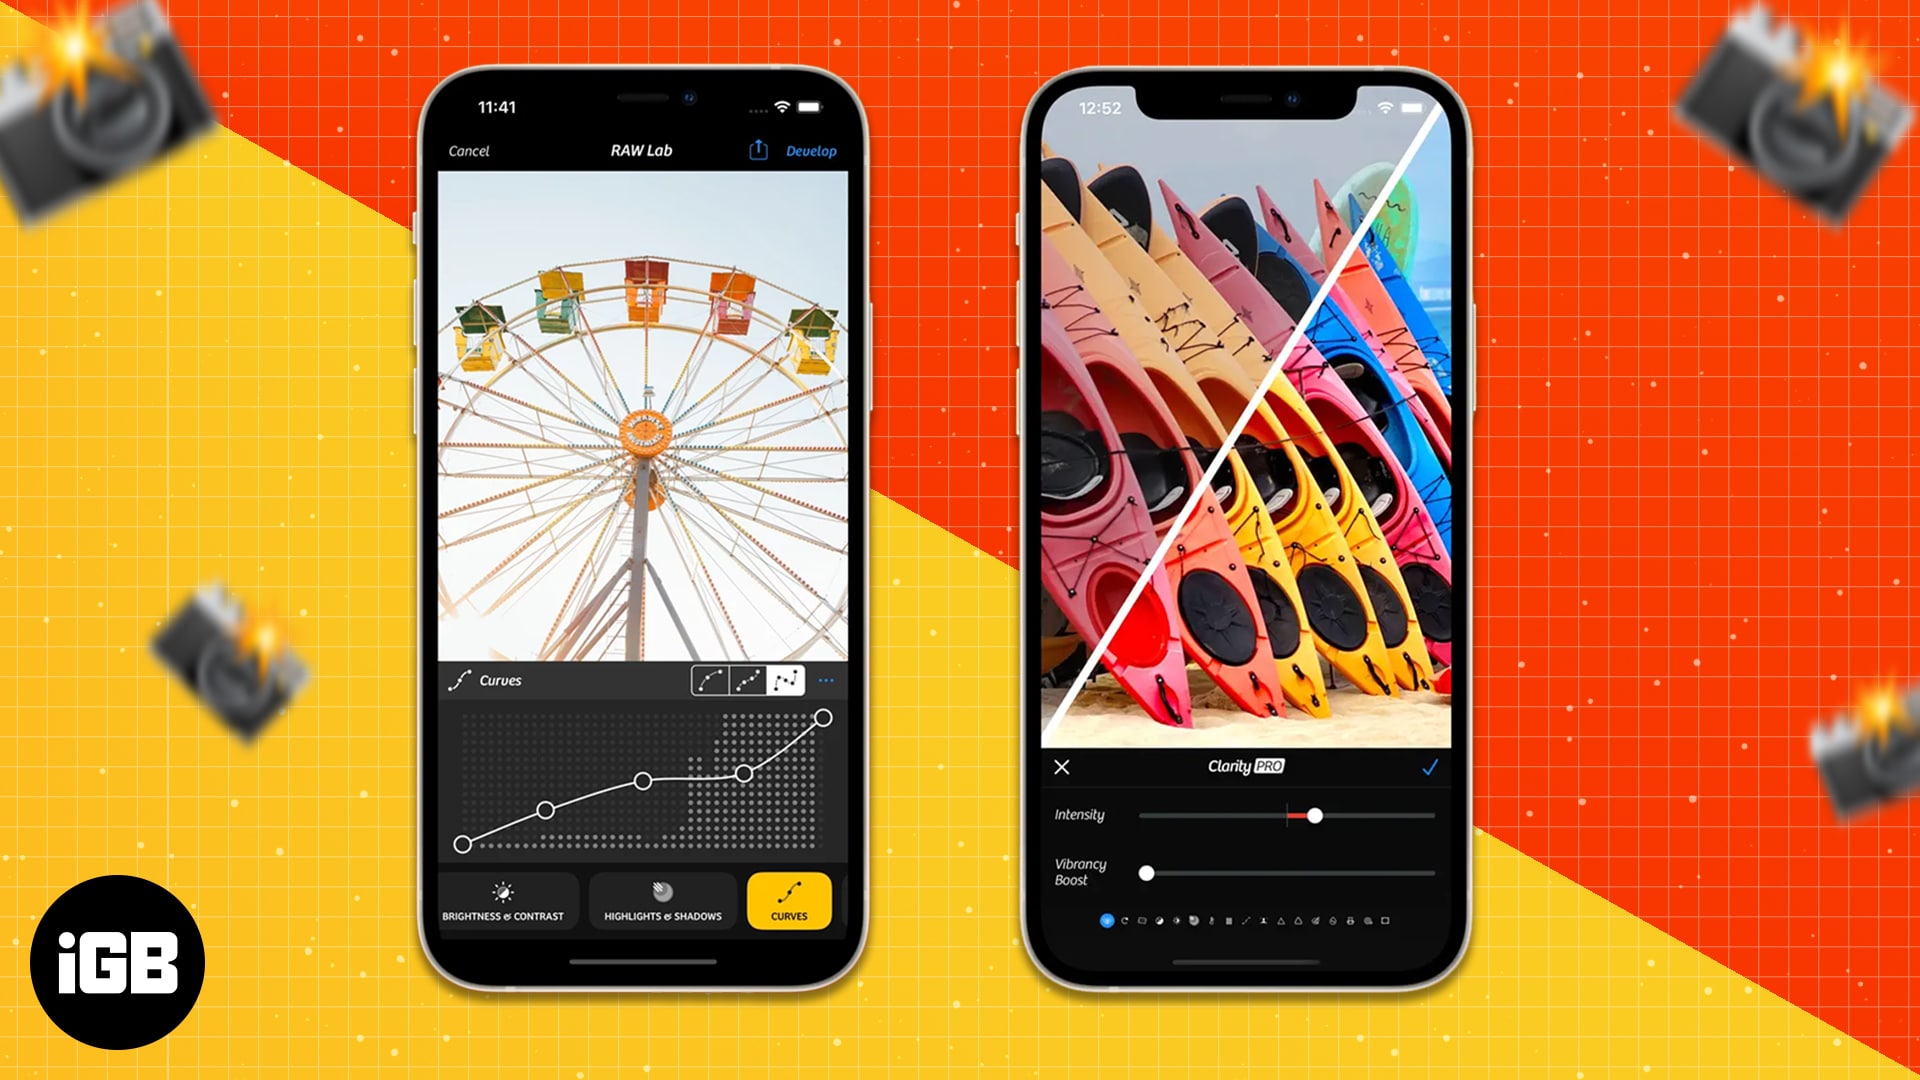
Task: Expand additional filter icons in Clarity PRO toolbar
Action: click(x=1386, y=919)
